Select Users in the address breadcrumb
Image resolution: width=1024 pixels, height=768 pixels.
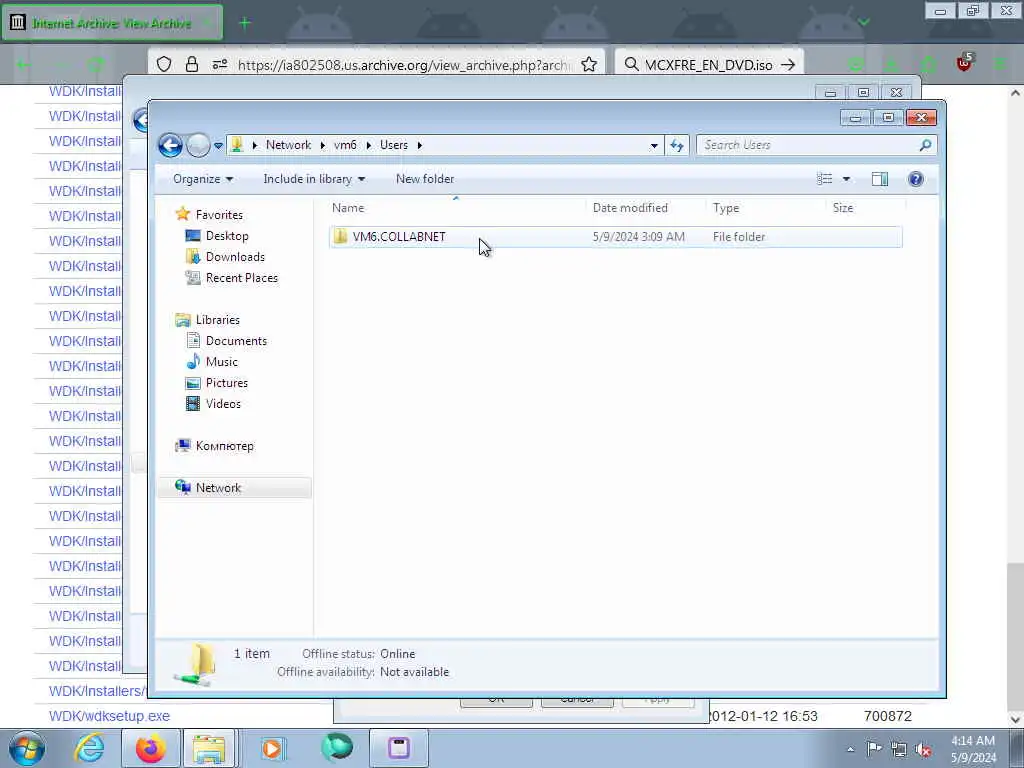point(394,145)
